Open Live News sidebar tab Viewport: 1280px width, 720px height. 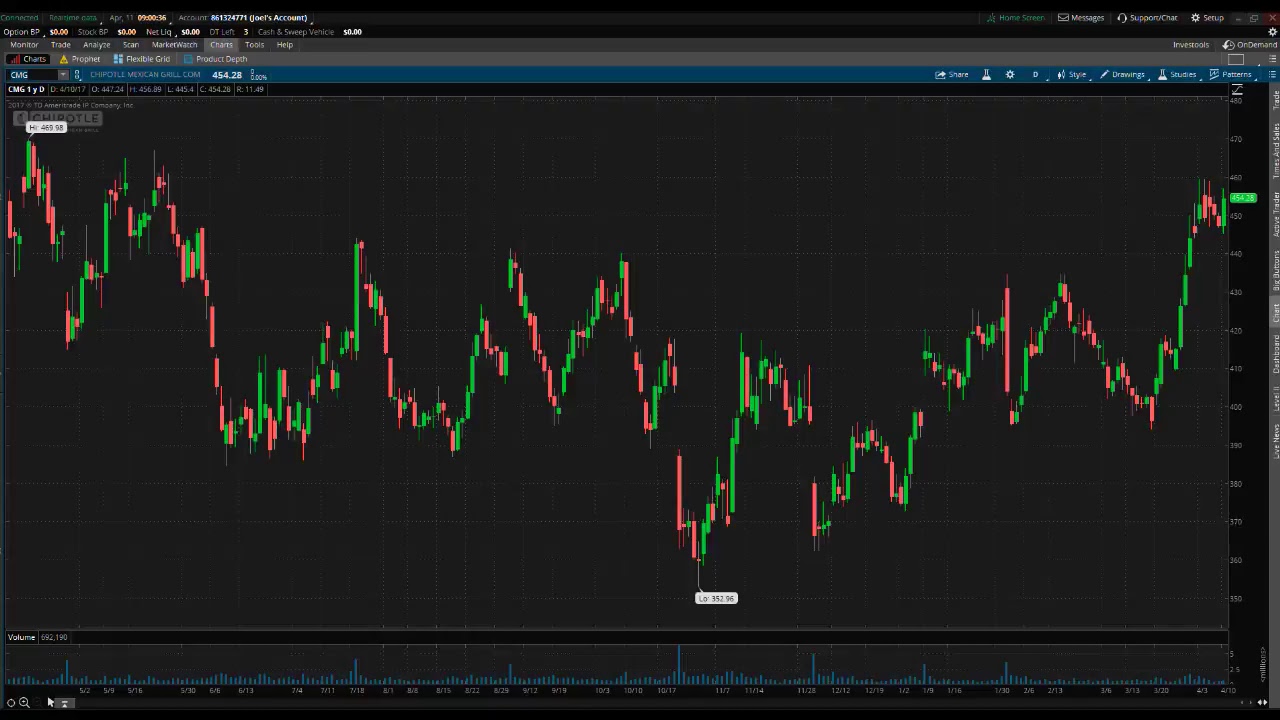(x=1275, y=441)
